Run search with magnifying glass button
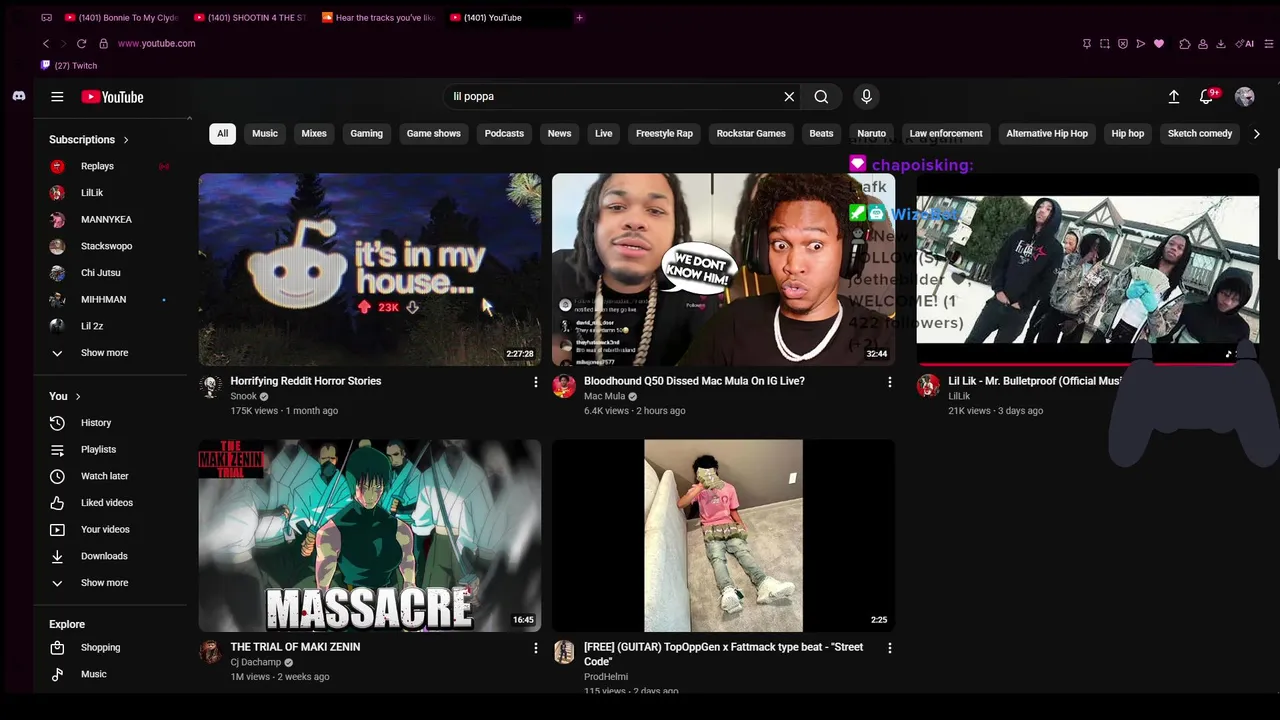The height and width of the screenshot is (720, 1280). click(821, 97)
